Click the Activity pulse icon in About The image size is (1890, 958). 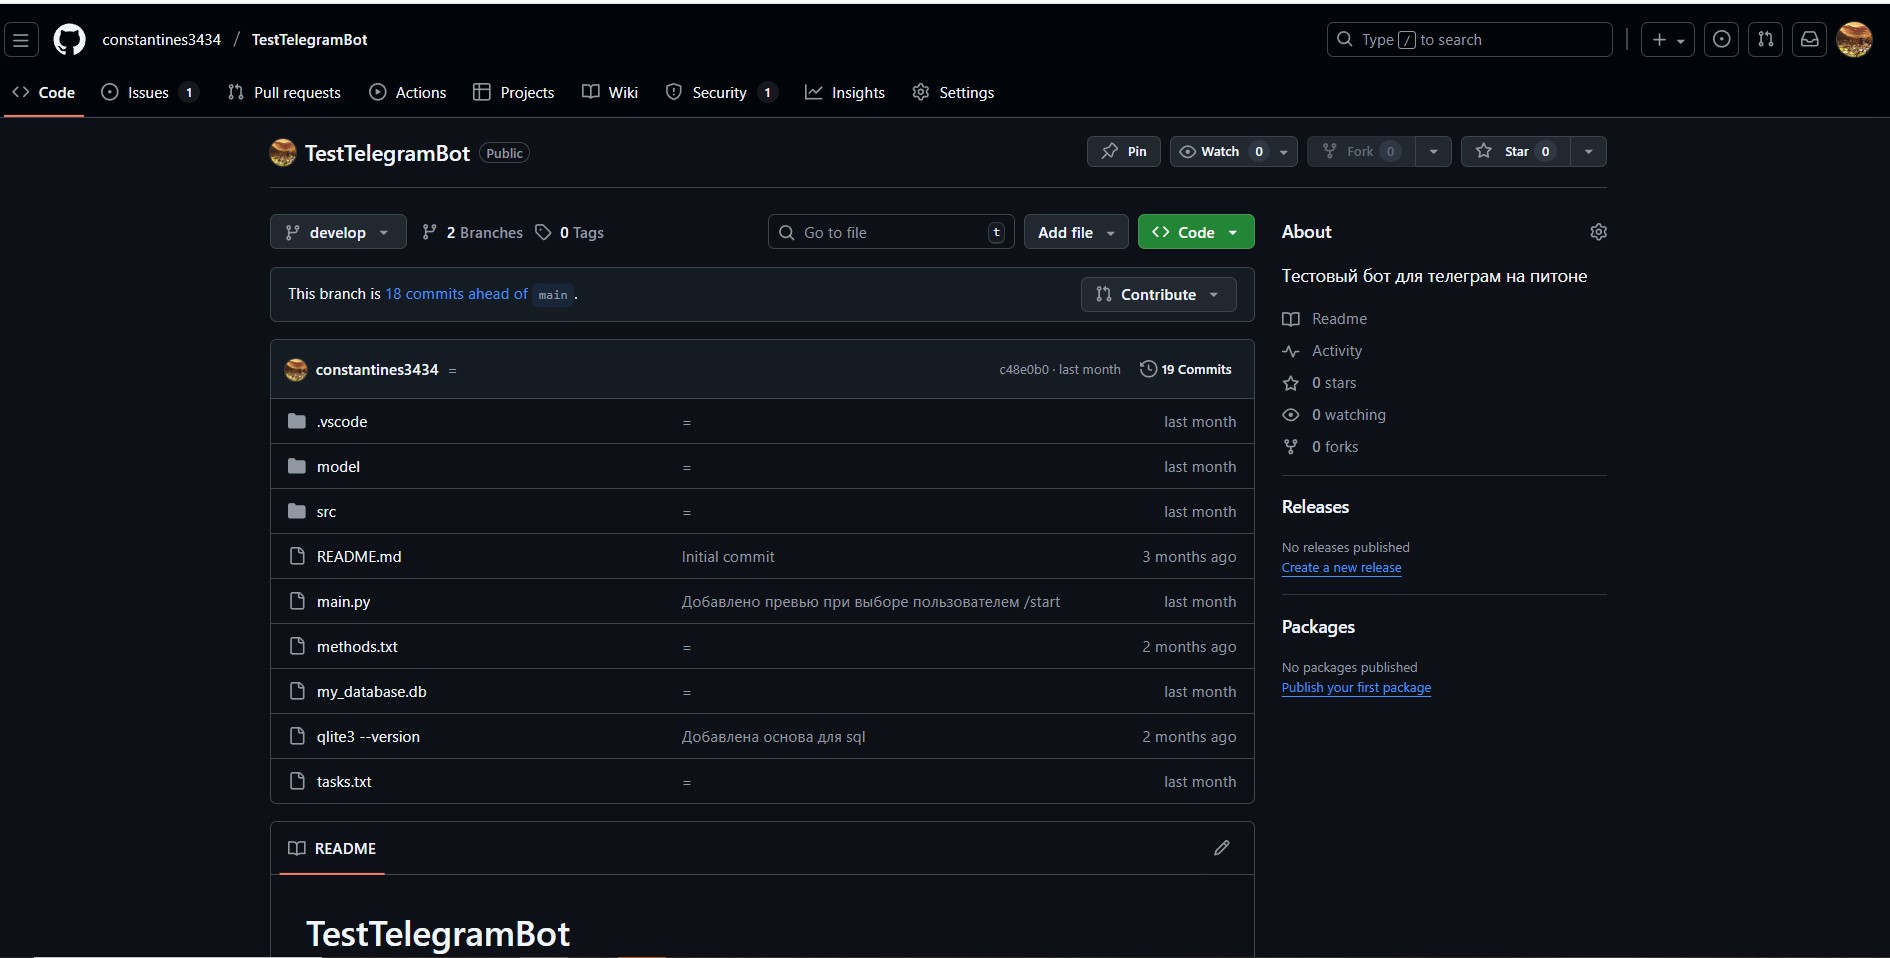point(1291,351)
